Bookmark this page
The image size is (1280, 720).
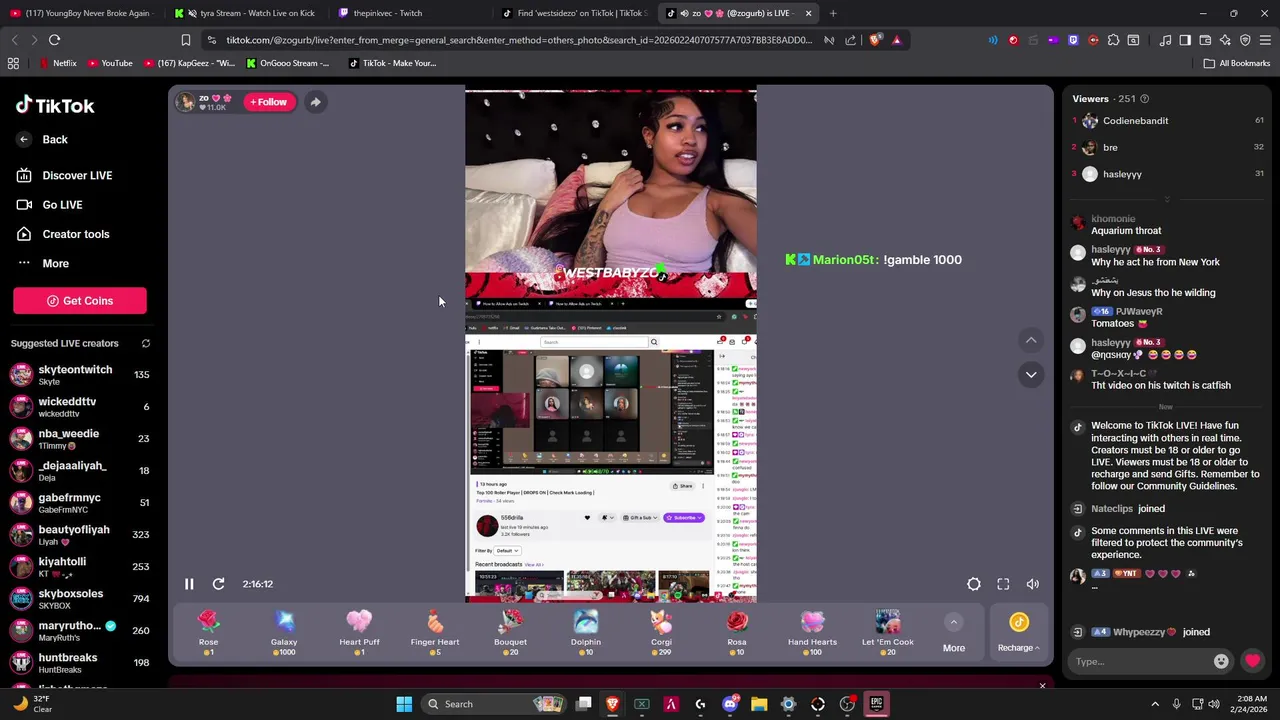[x=185, y=40]
